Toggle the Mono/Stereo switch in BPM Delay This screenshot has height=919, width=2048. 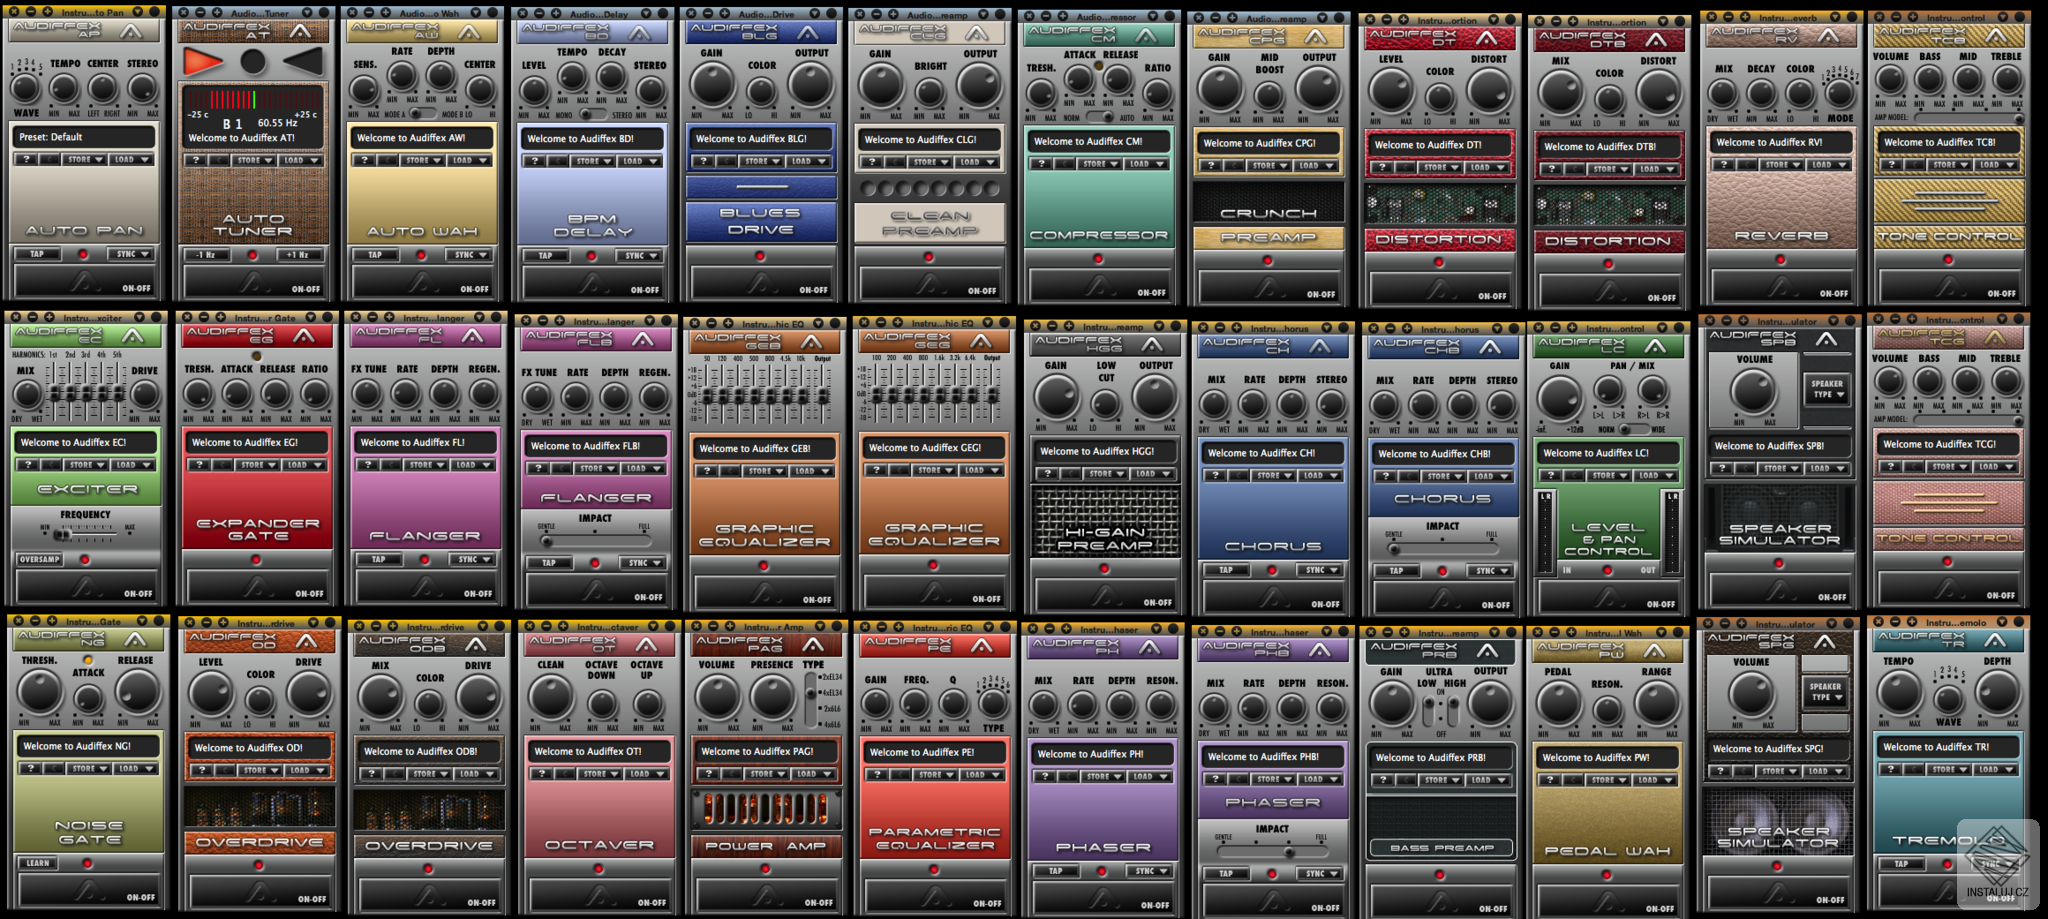click(x=594, y=115)
